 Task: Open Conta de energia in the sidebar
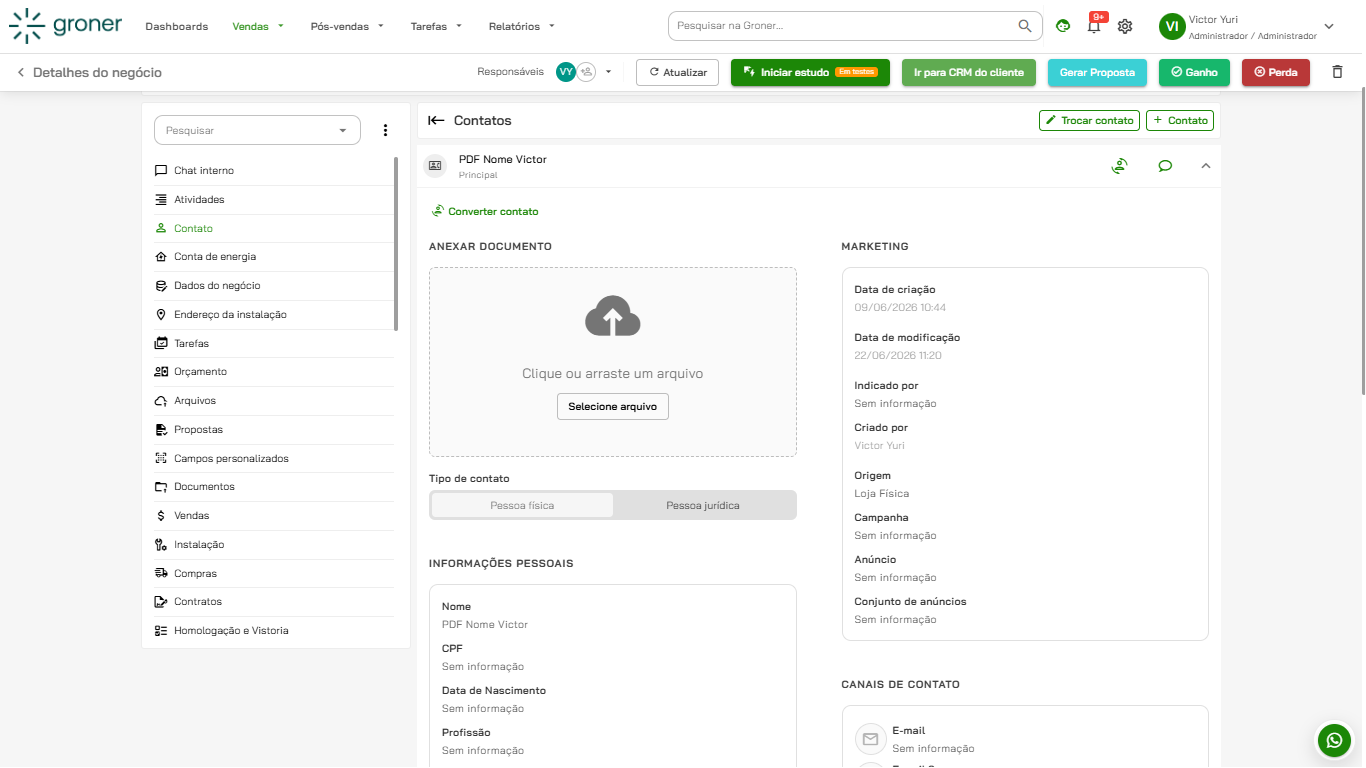click(274, 257)
